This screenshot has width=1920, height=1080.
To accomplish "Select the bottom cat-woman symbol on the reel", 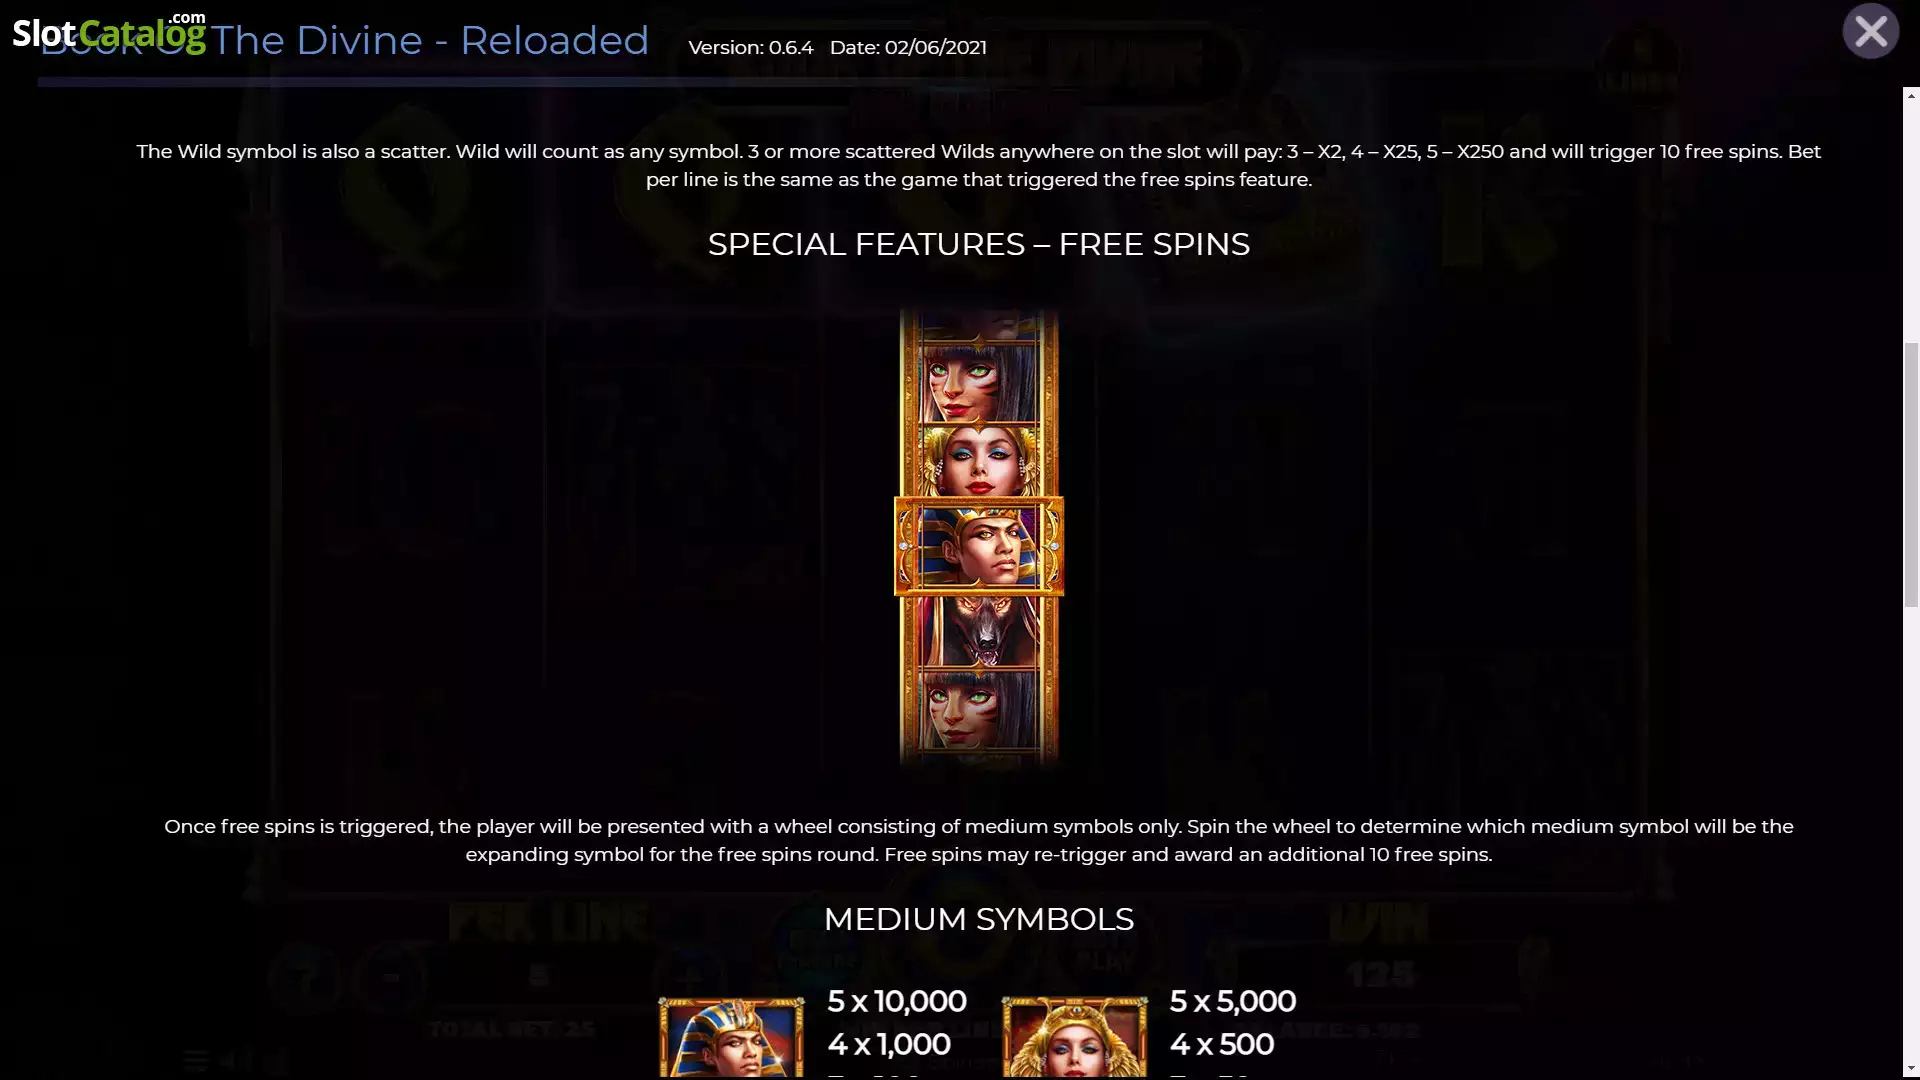I will pyautogui.click(x=979, y=709).
